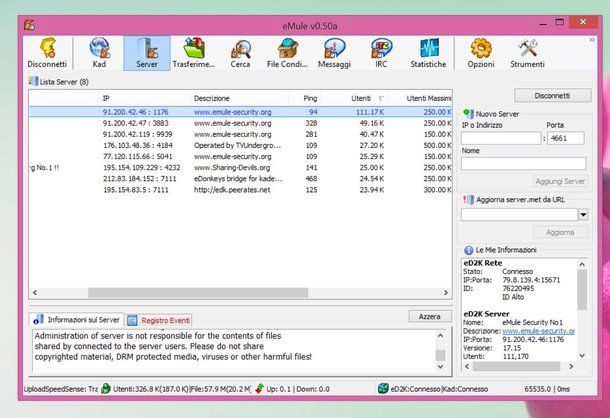
Task: Click the Porta field showing 4661
Action: pyautogui.click(x=566, y=138)
